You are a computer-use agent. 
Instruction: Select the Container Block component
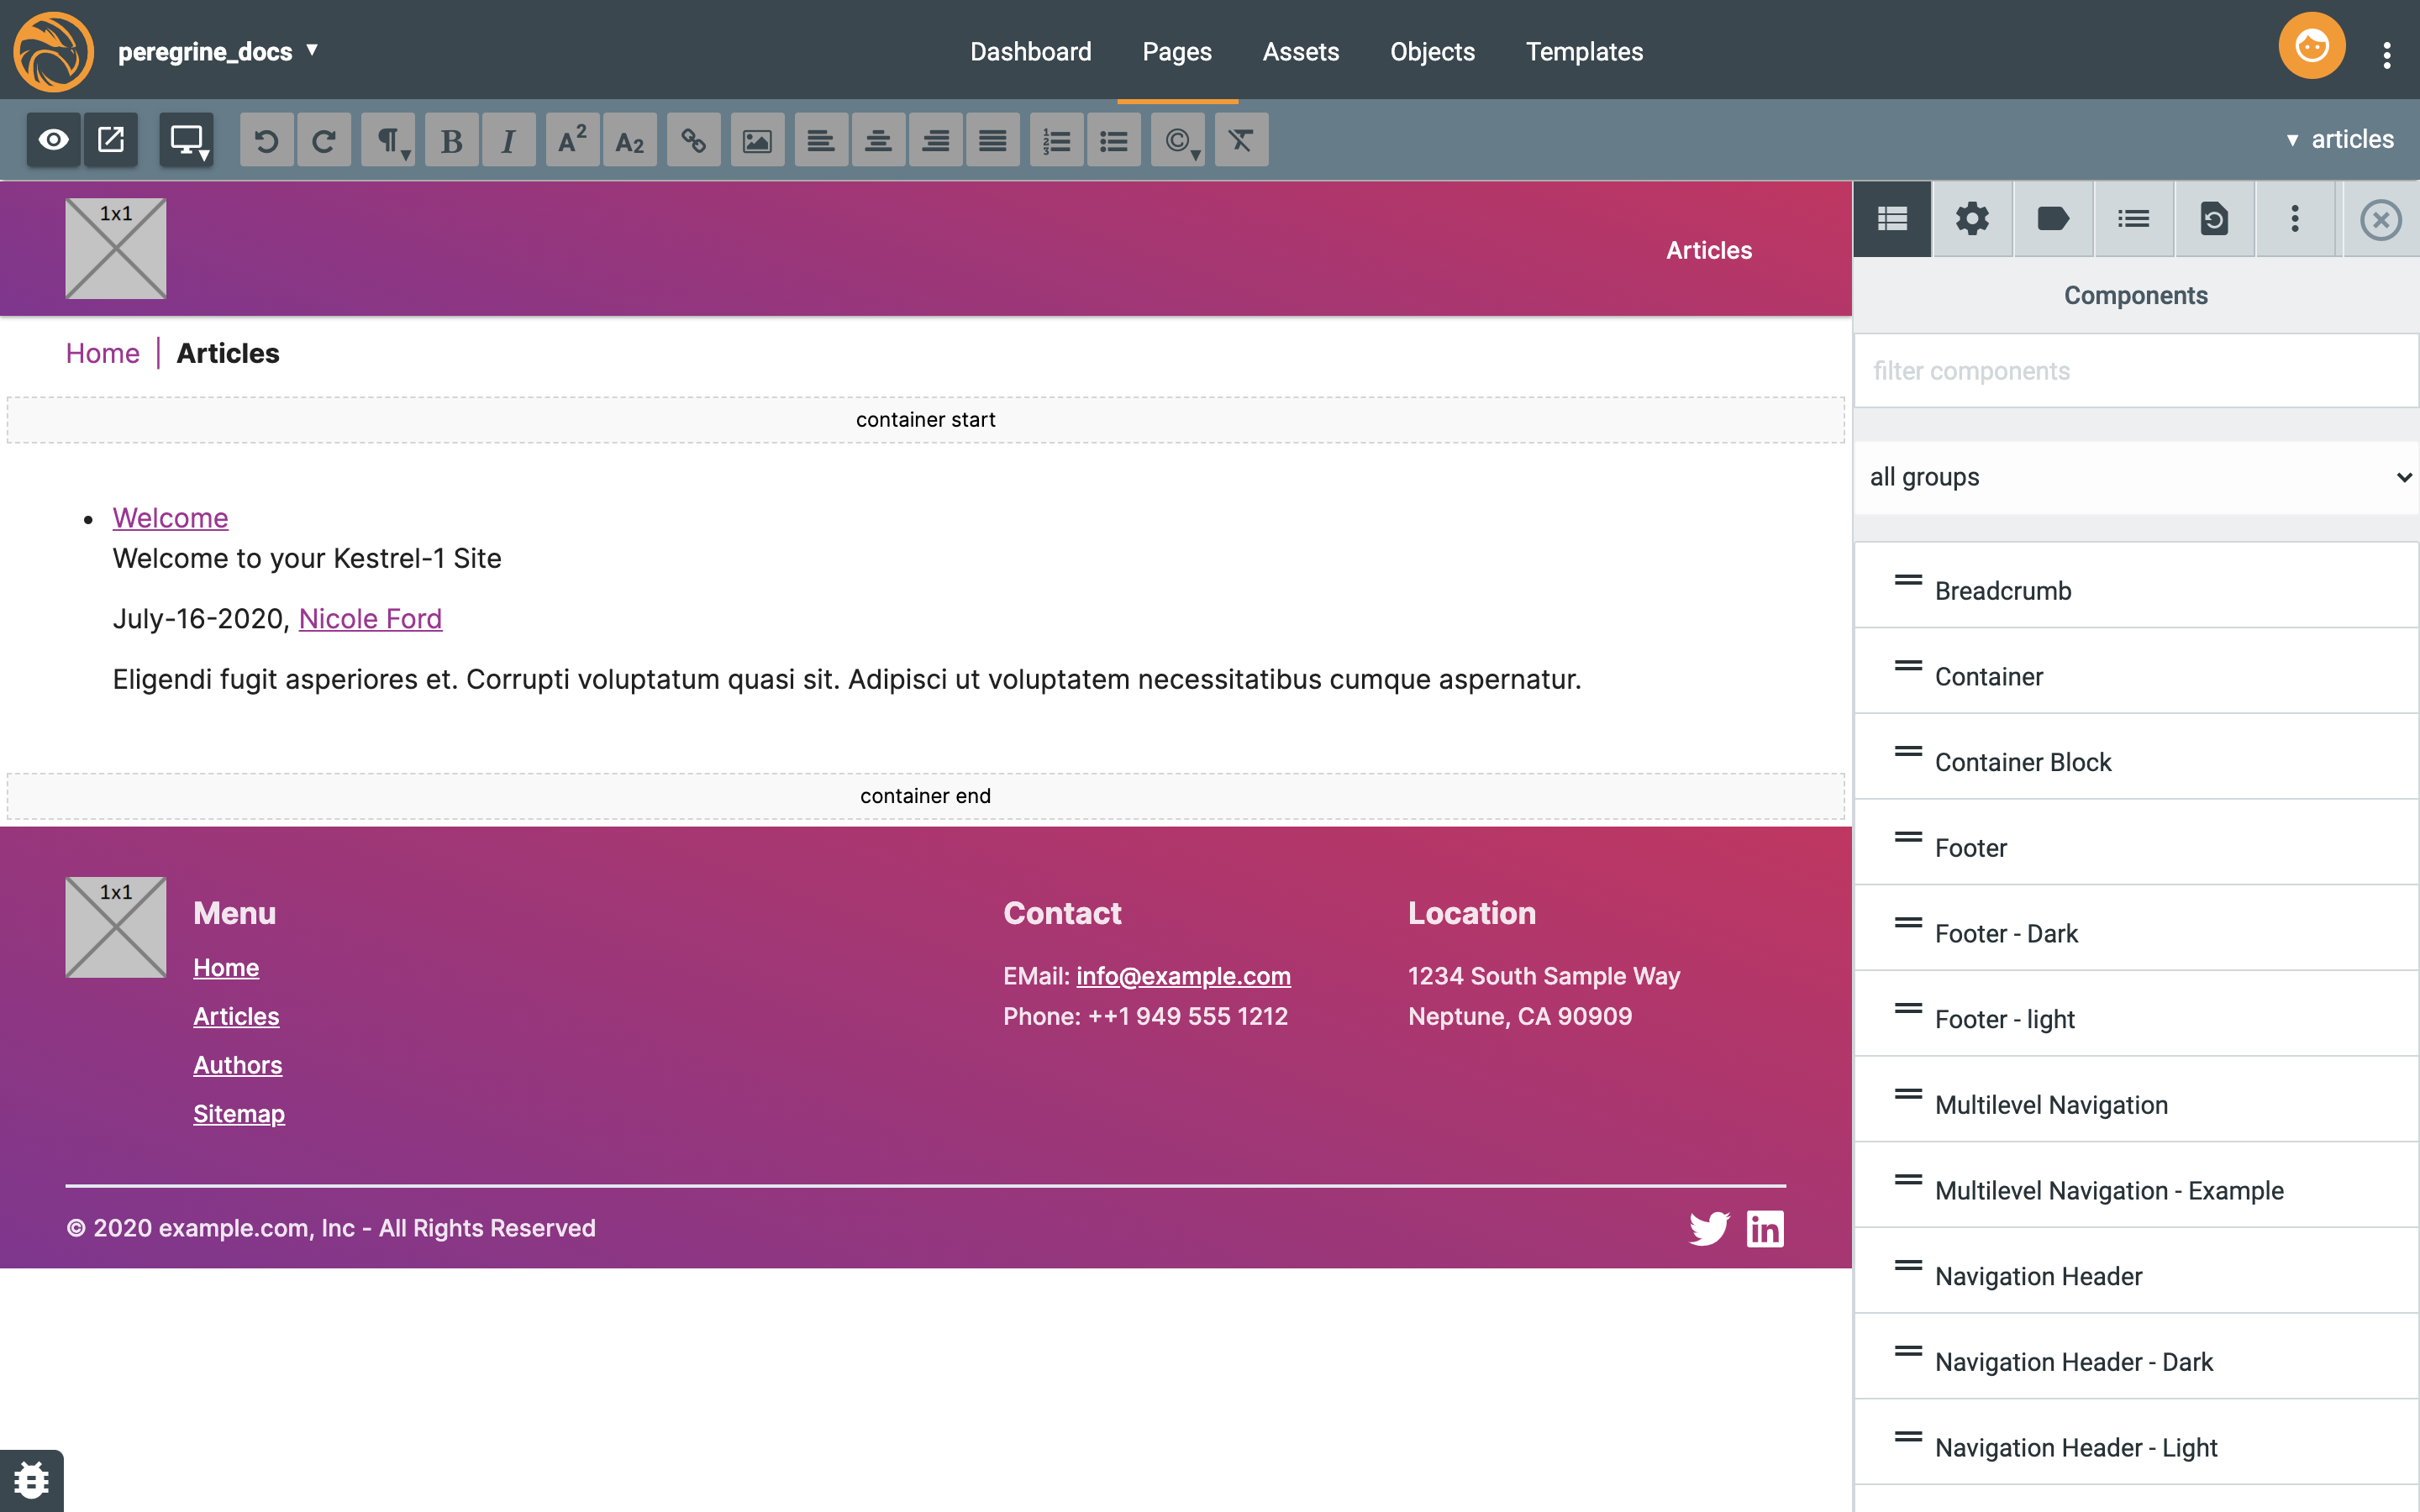coord(2022,762)
